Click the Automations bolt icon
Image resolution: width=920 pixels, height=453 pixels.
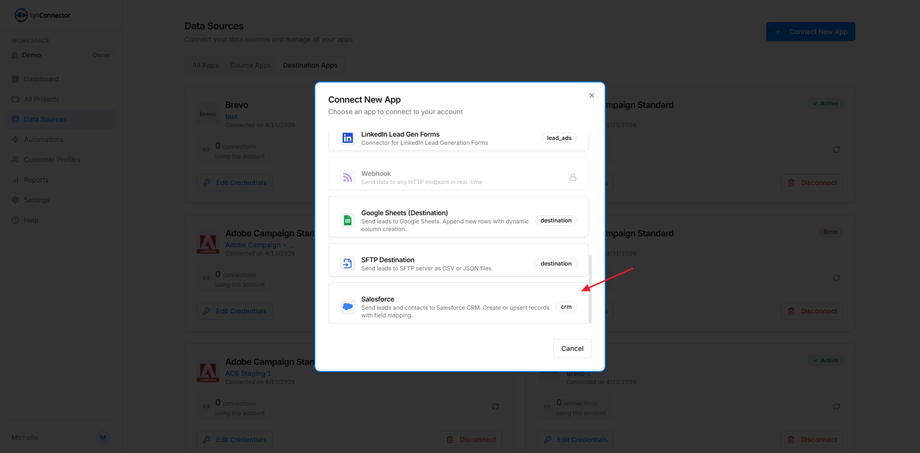pyautogui.click(x=15, y=140)
